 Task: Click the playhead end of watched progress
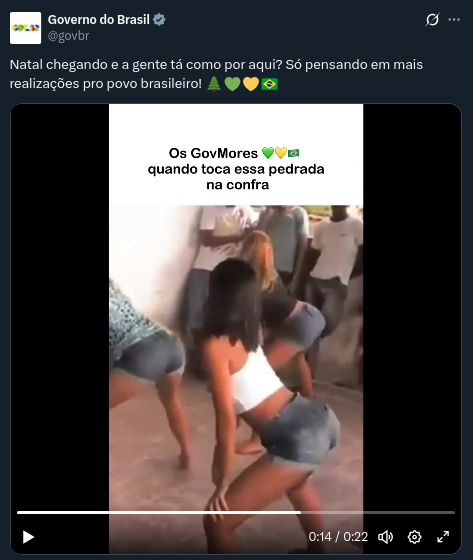[x=300, y=512]
